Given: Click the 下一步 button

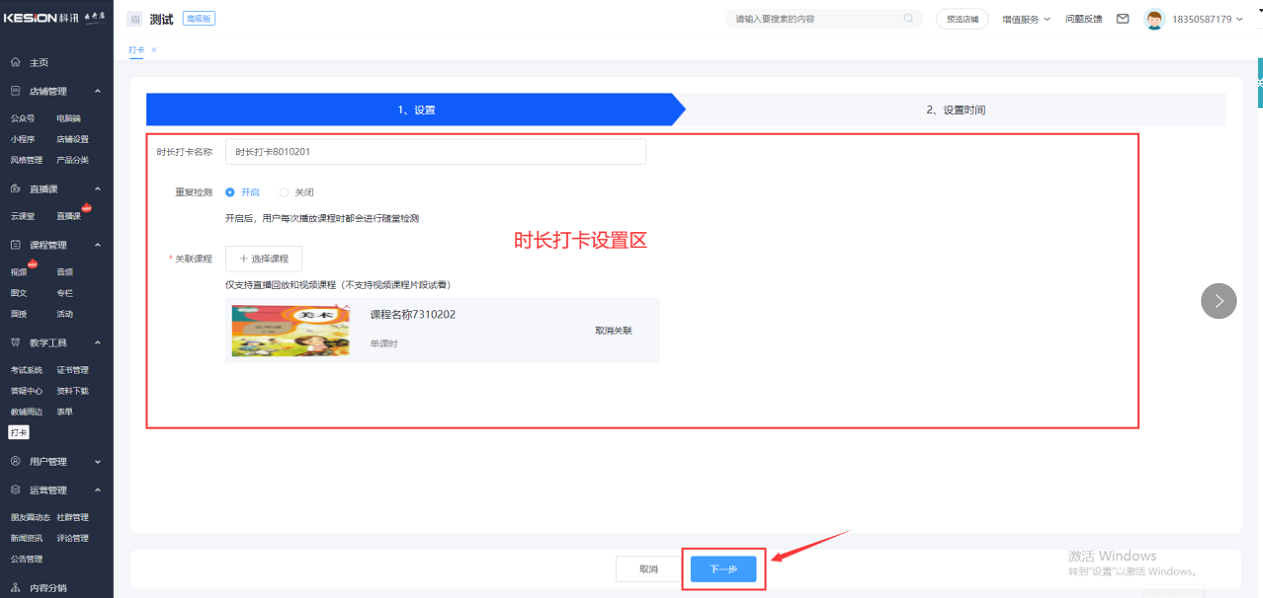Looking at the screenshot, I should pos(723,569).
